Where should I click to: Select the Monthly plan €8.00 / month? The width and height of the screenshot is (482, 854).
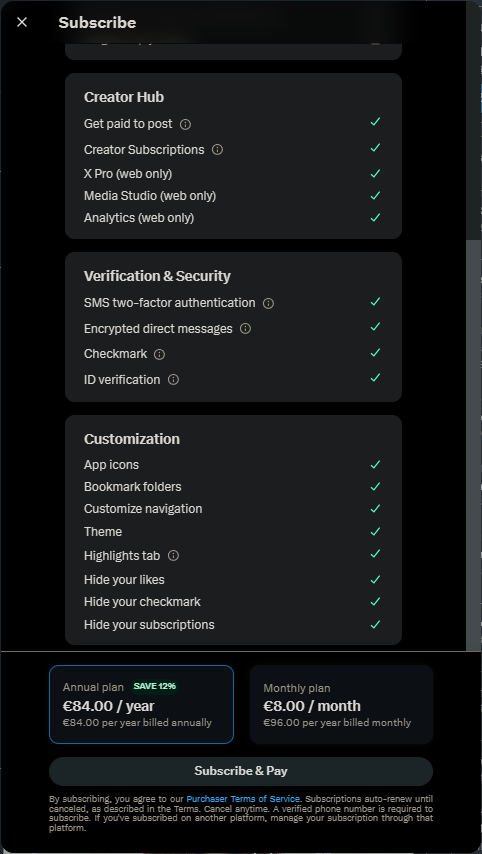pyautogui.click(x=341, y=704)
